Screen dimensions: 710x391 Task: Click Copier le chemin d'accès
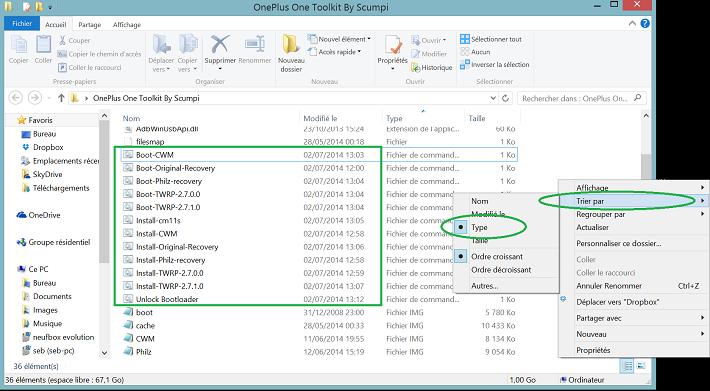pyautogui.click(x=100, y=54)
